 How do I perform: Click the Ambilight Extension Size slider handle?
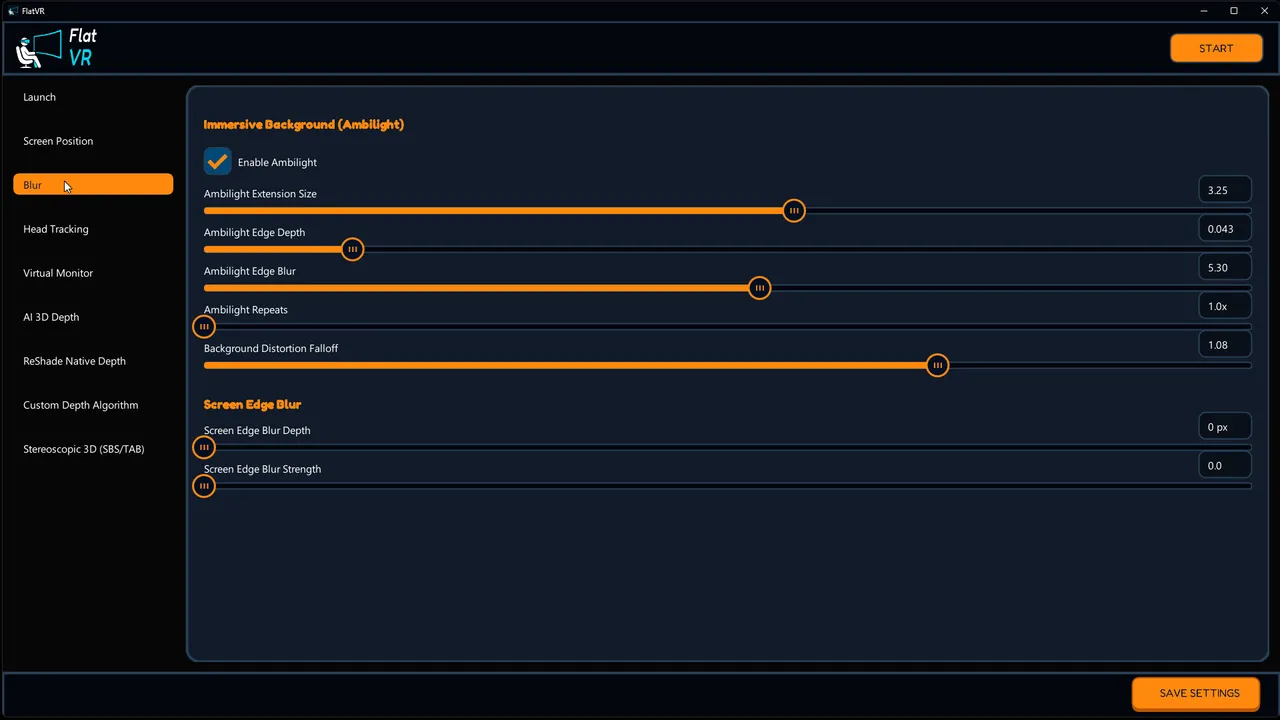[794, 211]
